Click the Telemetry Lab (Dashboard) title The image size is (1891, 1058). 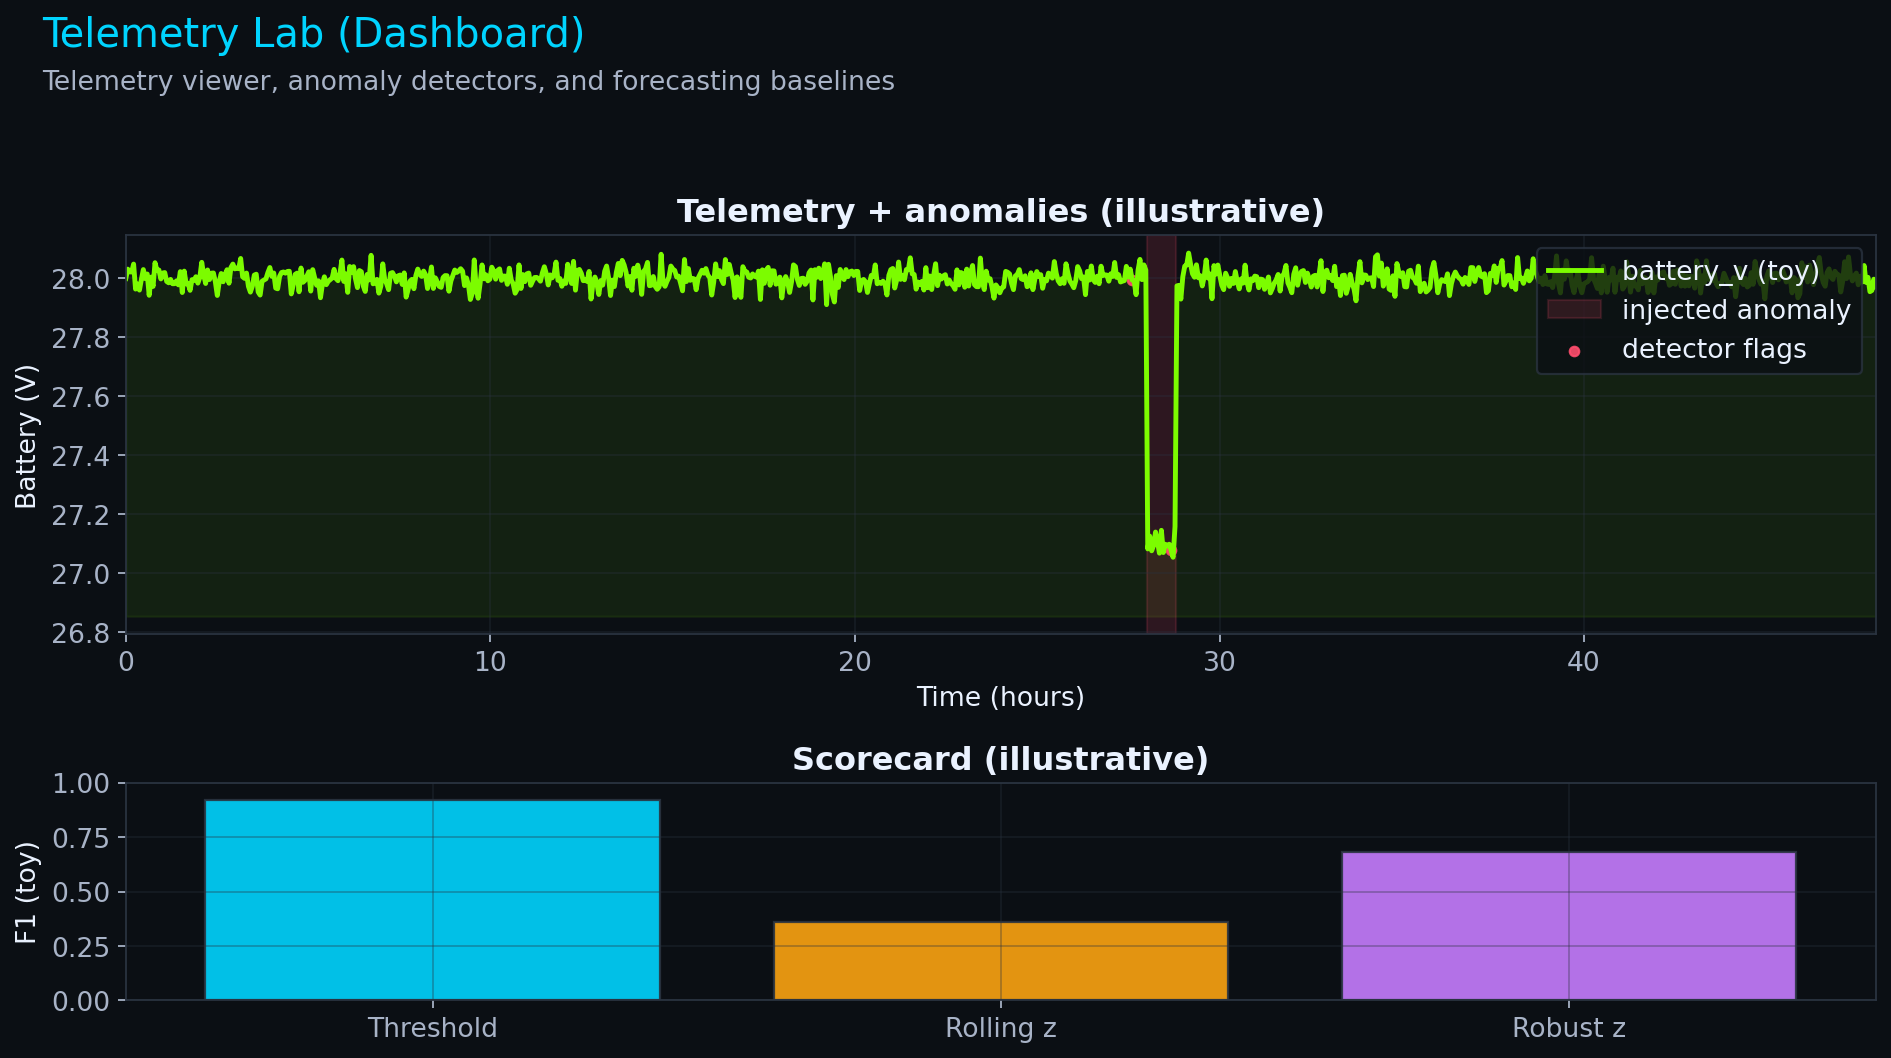coord(313,34)
